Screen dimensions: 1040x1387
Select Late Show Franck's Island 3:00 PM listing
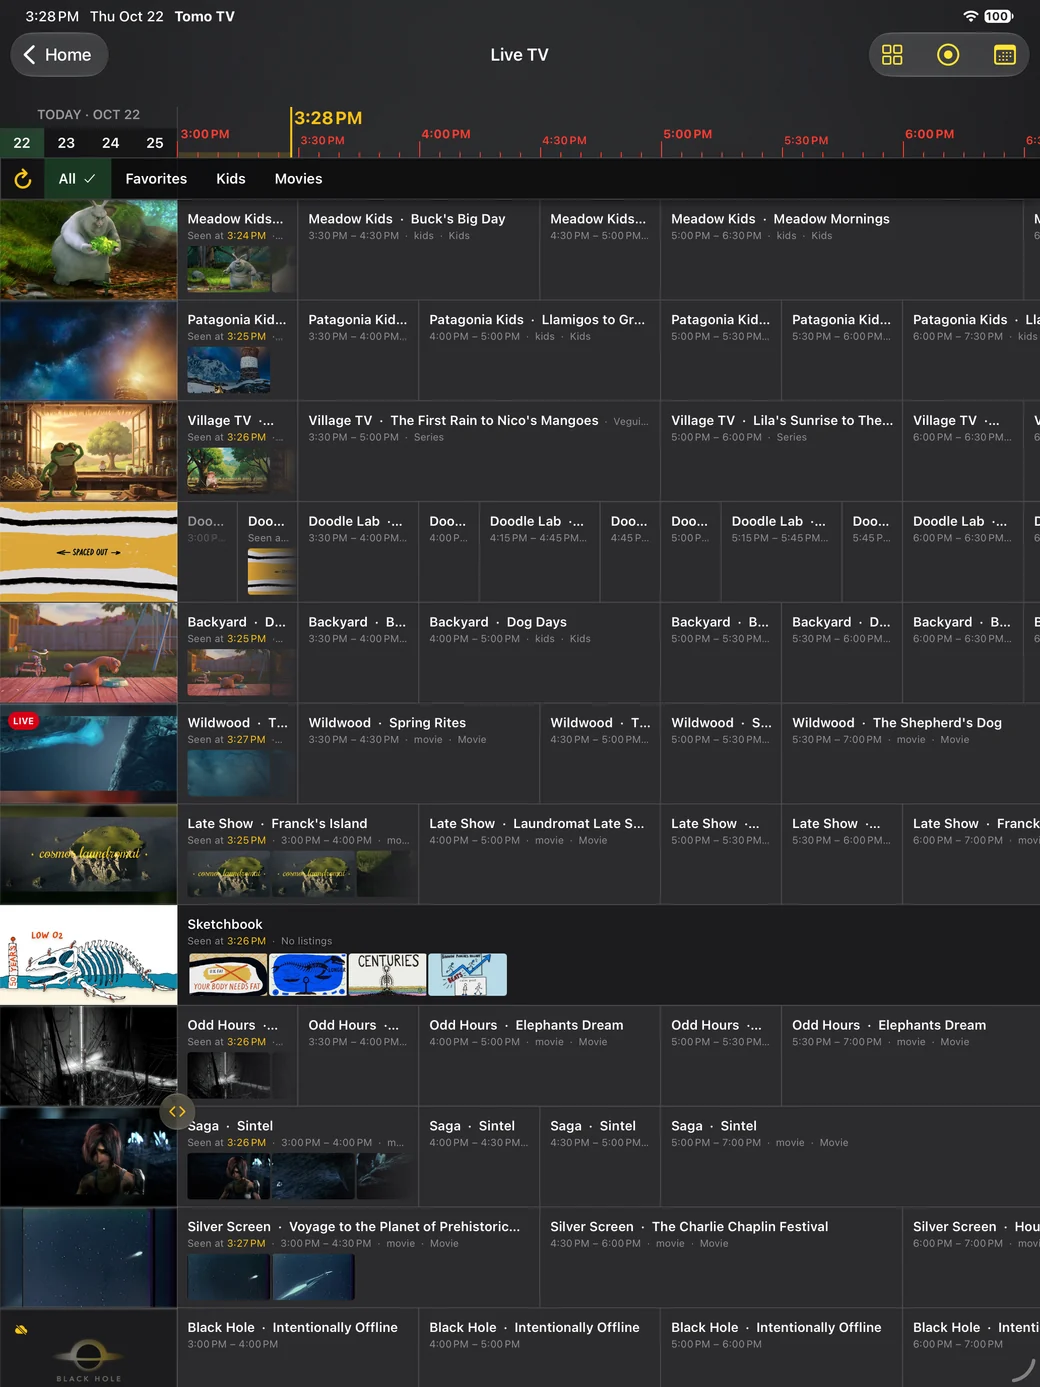(298, 855)
